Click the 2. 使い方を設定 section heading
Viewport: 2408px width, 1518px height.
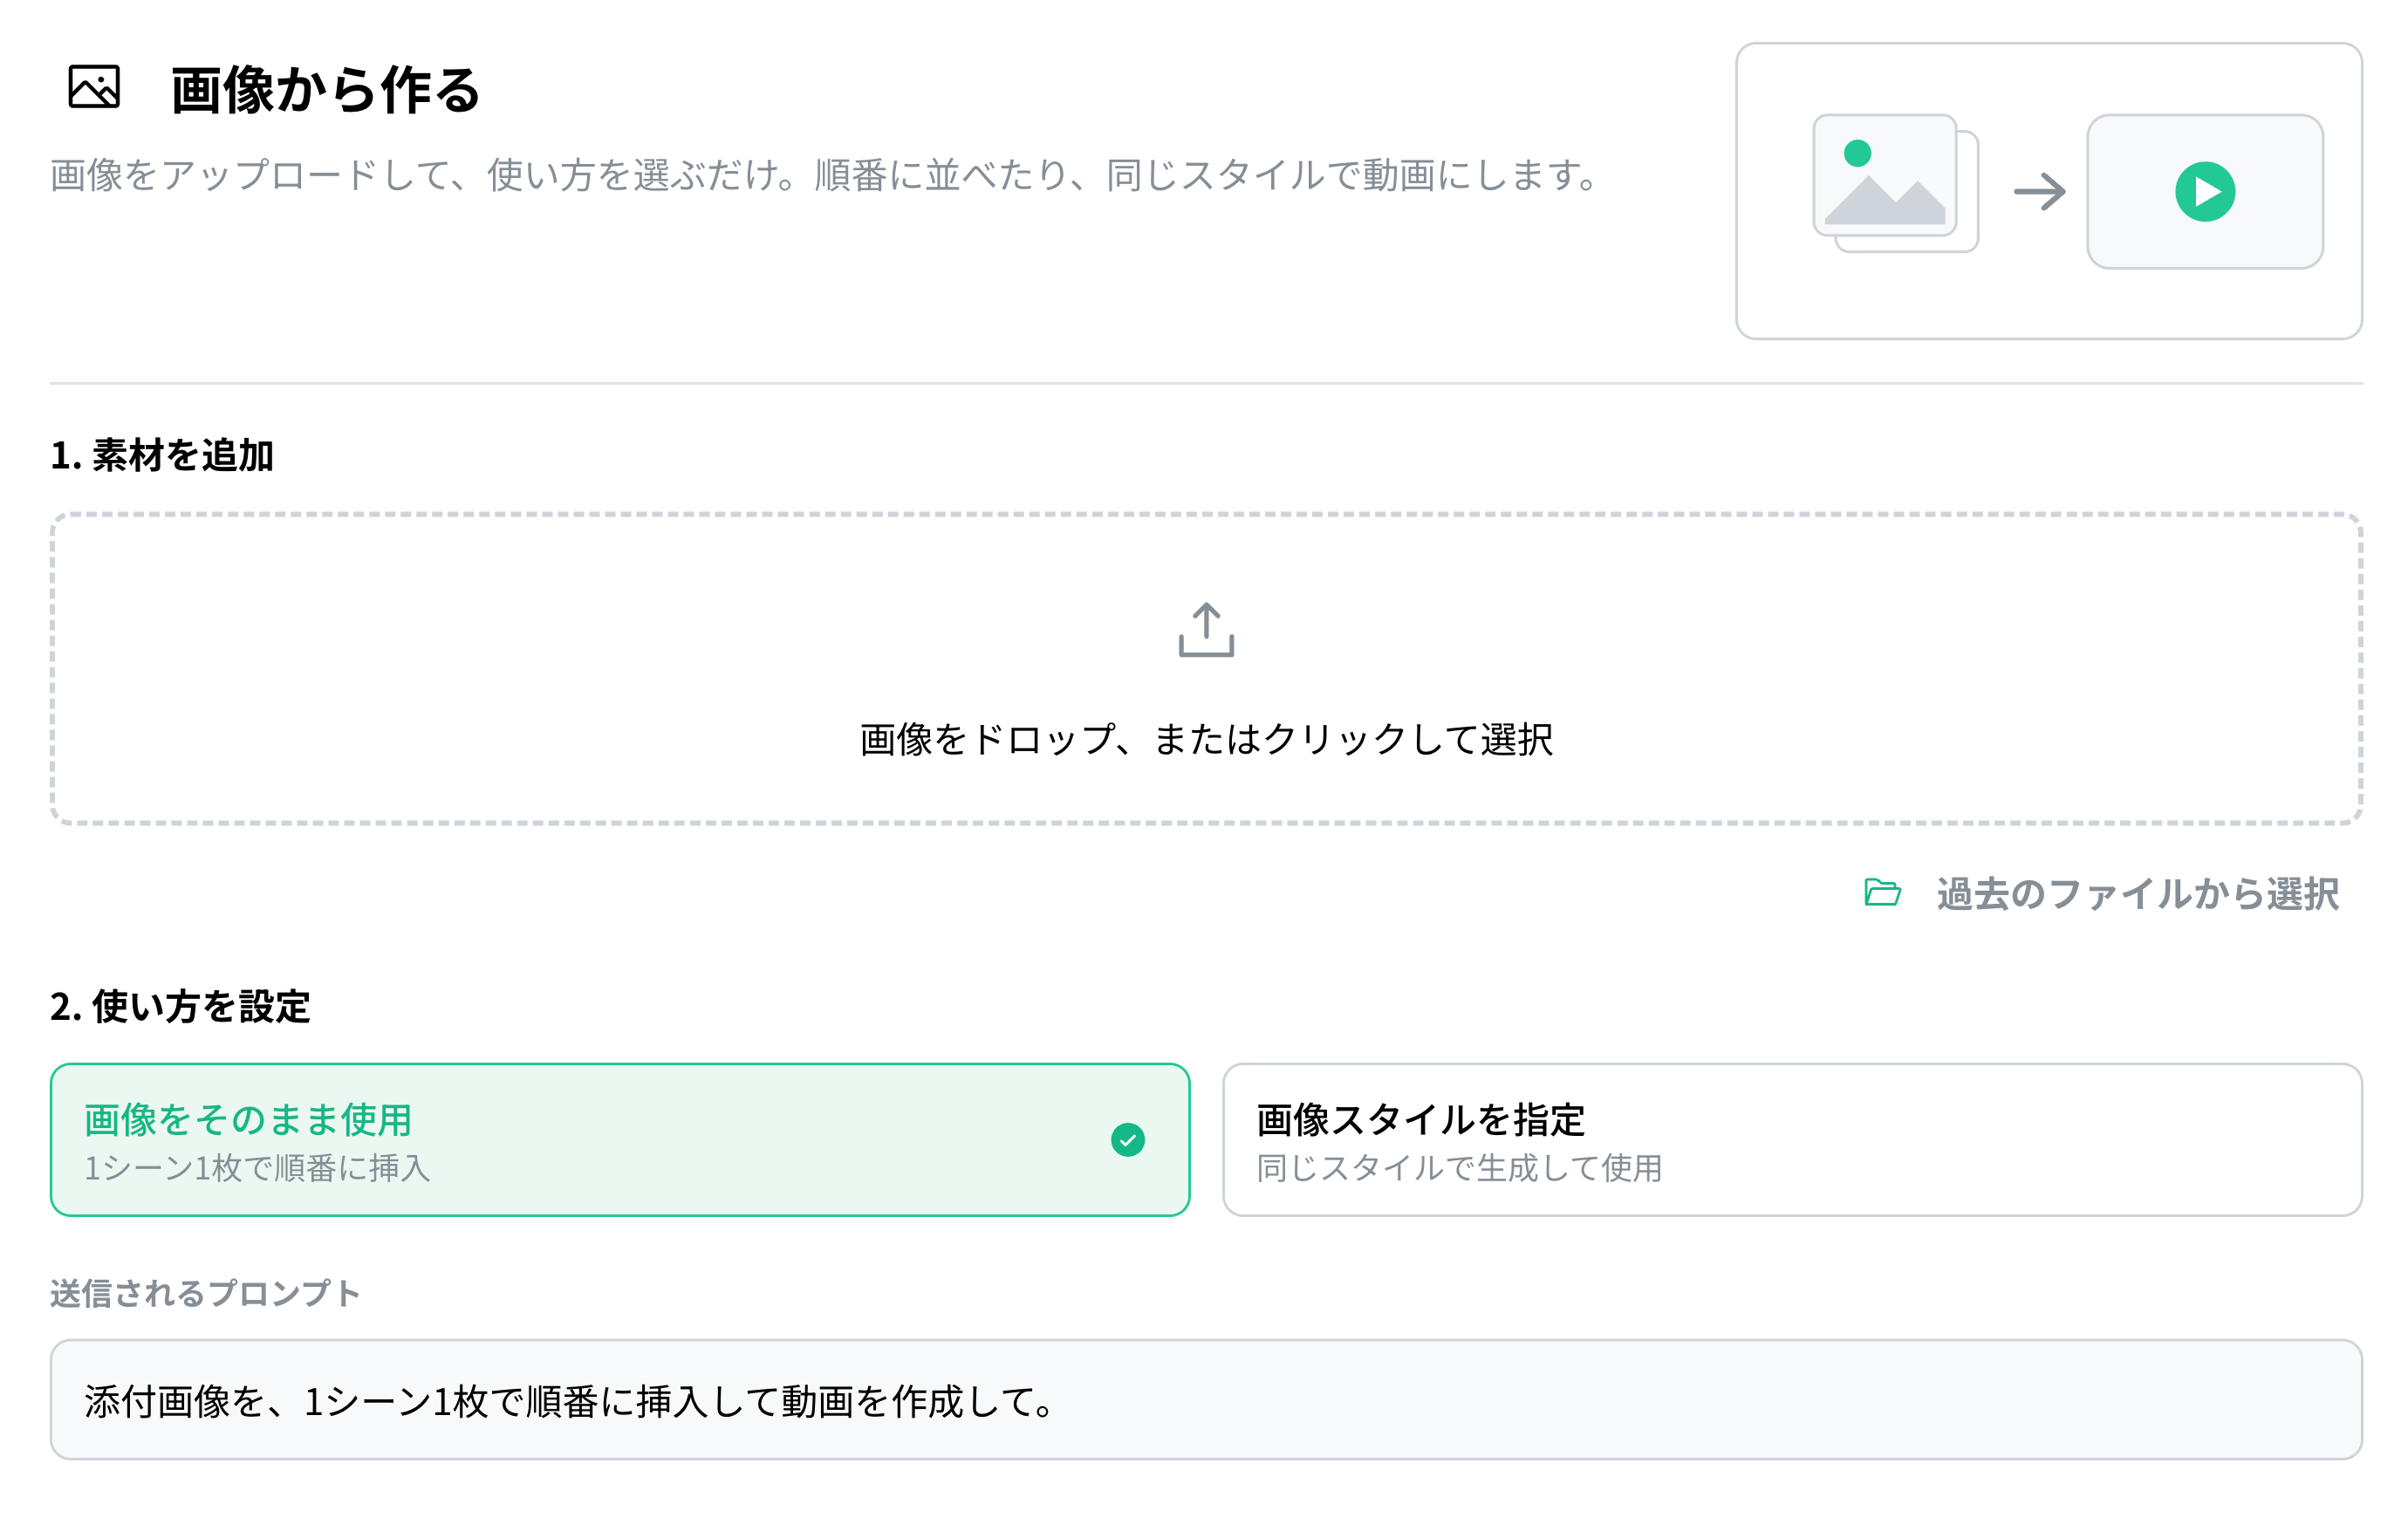pyautogui.click(x=180, y=1007)
